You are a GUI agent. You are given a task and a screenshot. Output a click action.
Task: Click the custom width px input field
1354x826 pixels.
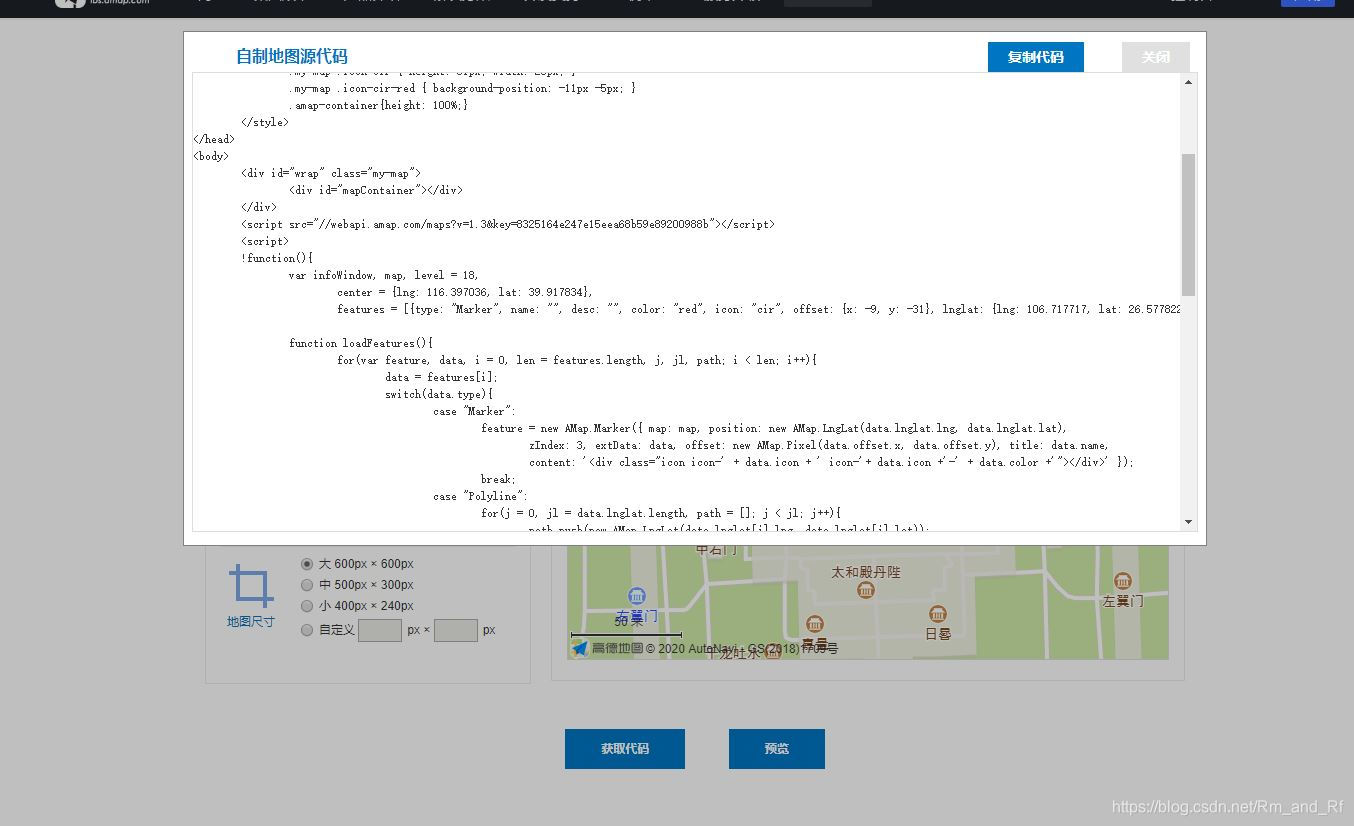(380, 630)
